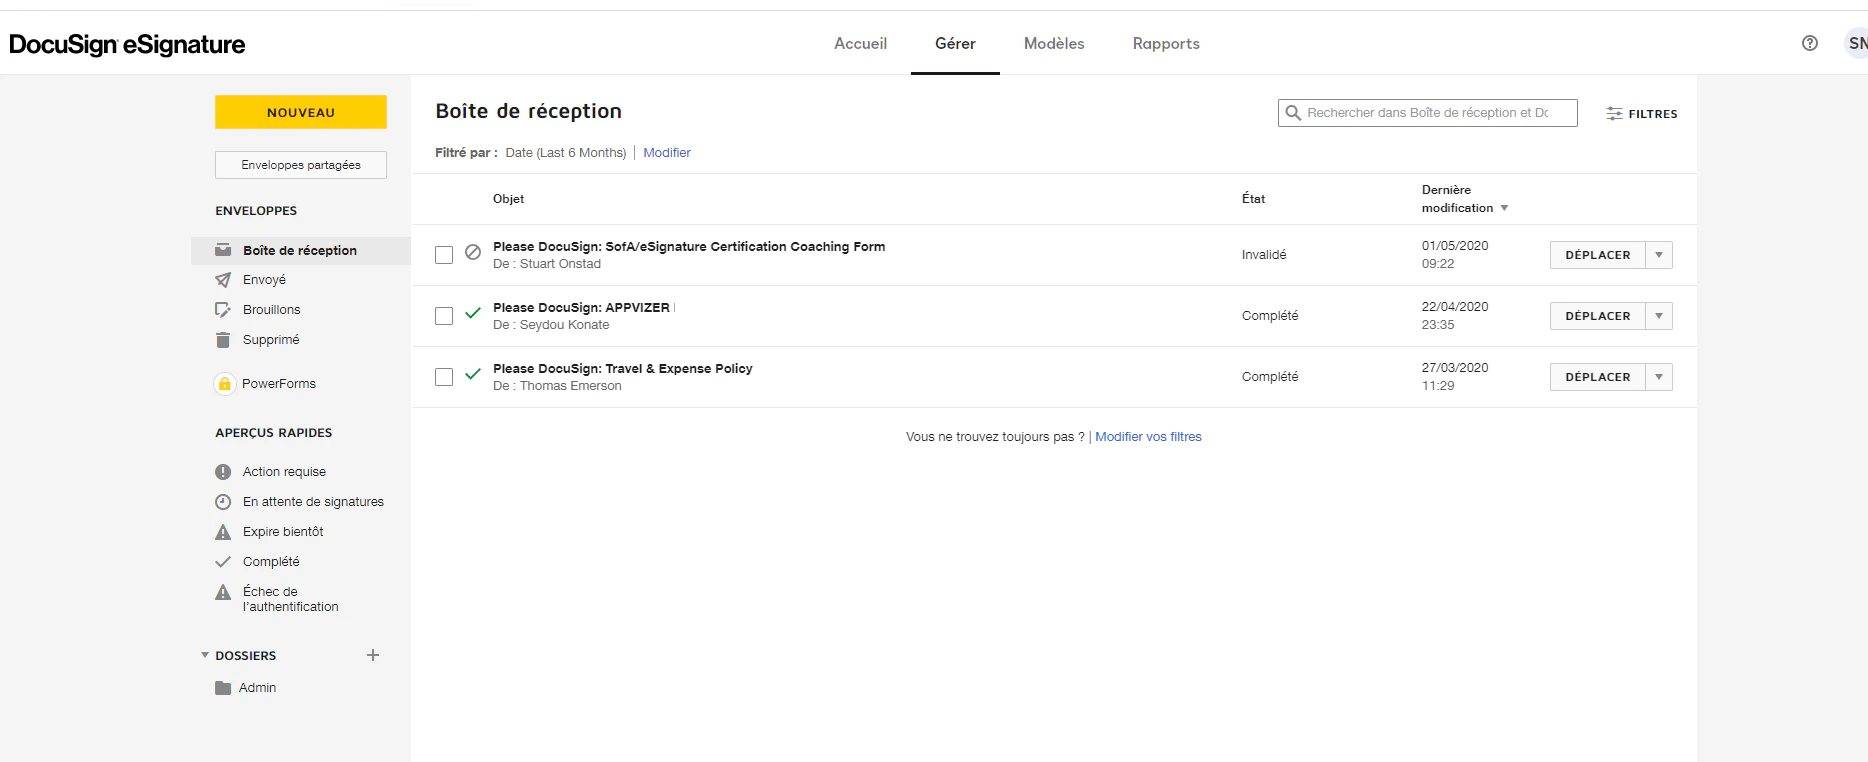Click sender De : Thomas Emerson
Viewport: 1868px width, 762px height.
pyautogui.click(x=557, y=386)
